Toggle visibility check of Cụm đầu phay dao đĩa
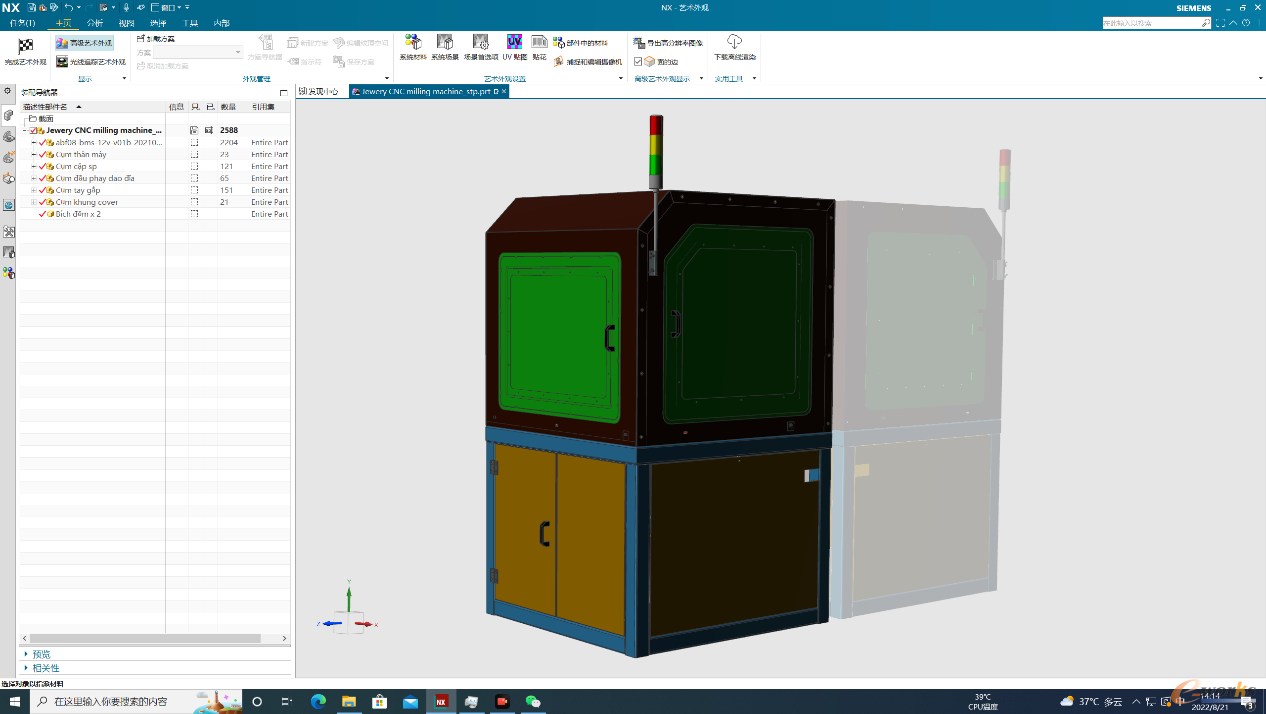 tap(43, 178)
